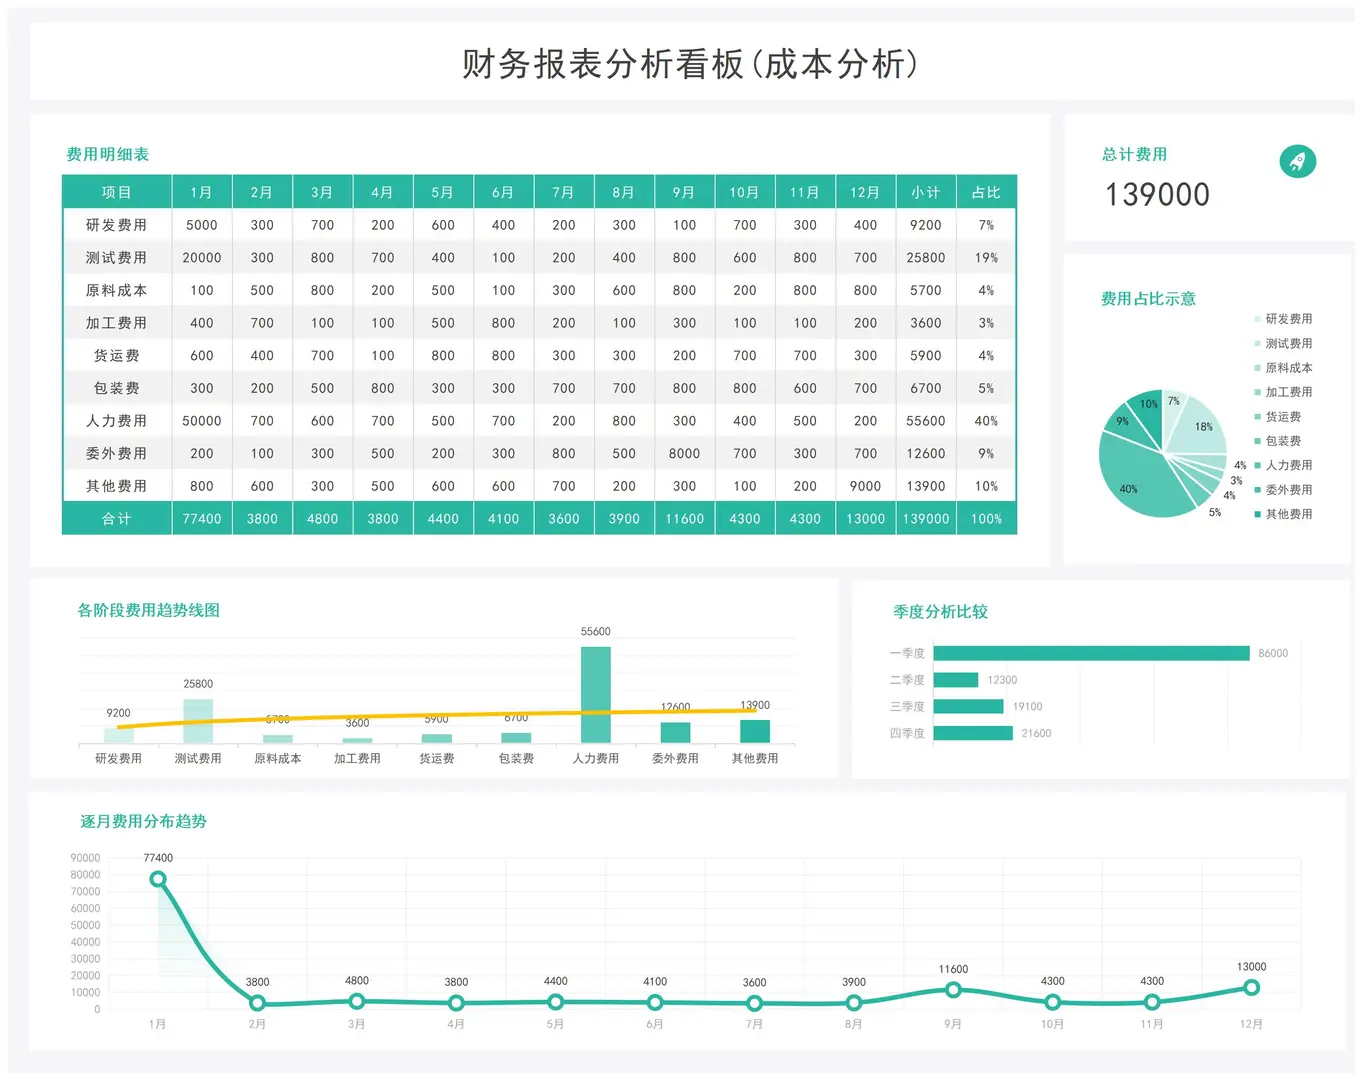Click the 1月 data point at 77400
1362x1080 pixels.
(158, 879)
